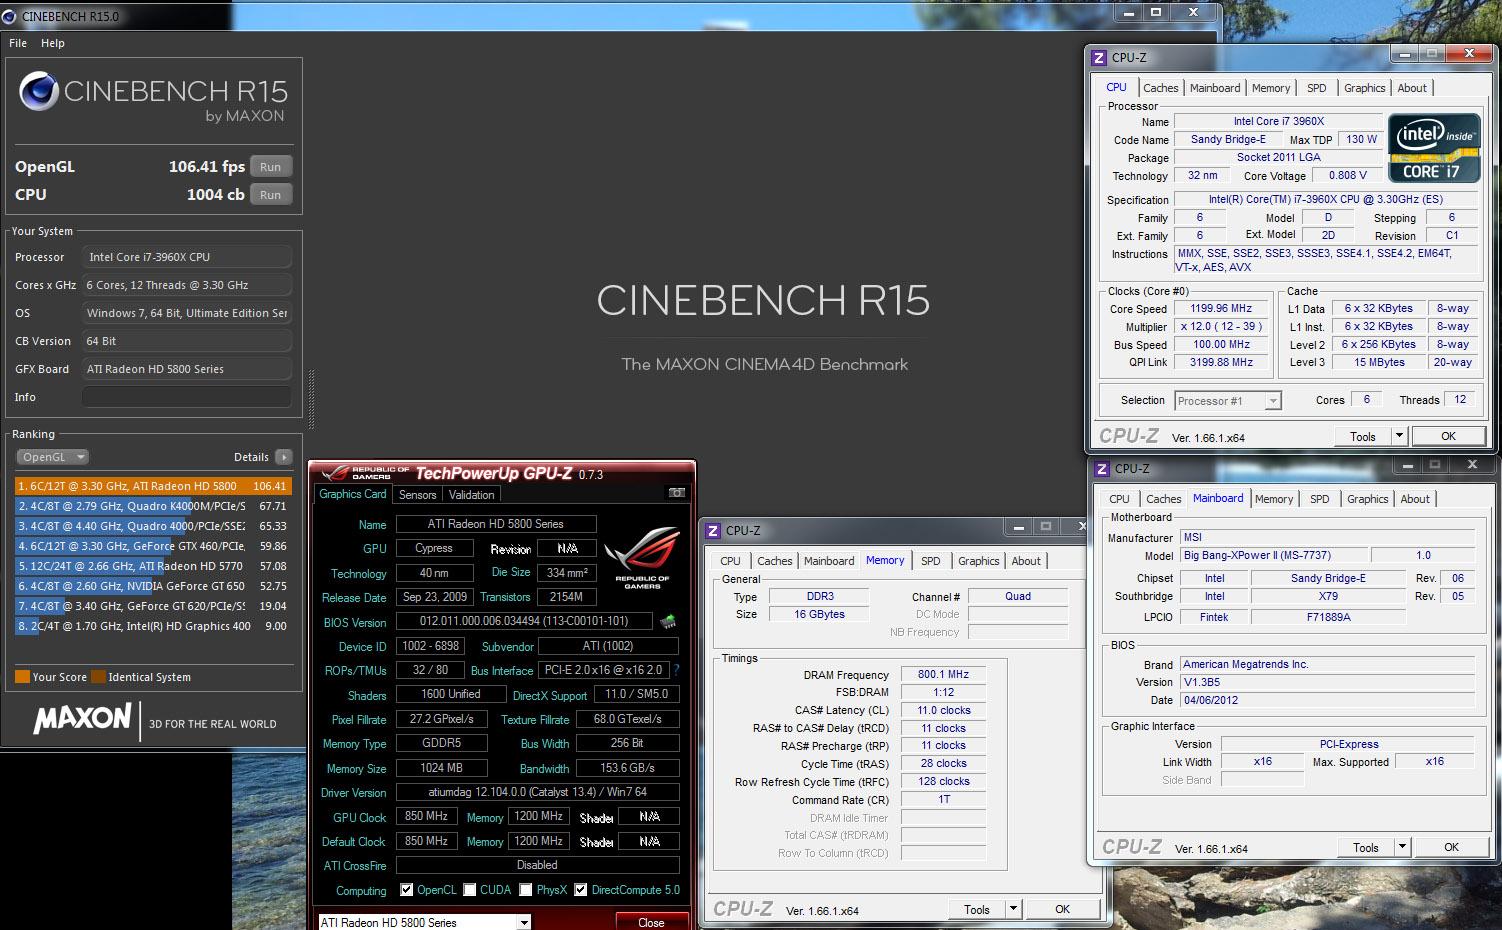Open the Cinebench Help menu
1502x930 pixels.
pos(53,43)
